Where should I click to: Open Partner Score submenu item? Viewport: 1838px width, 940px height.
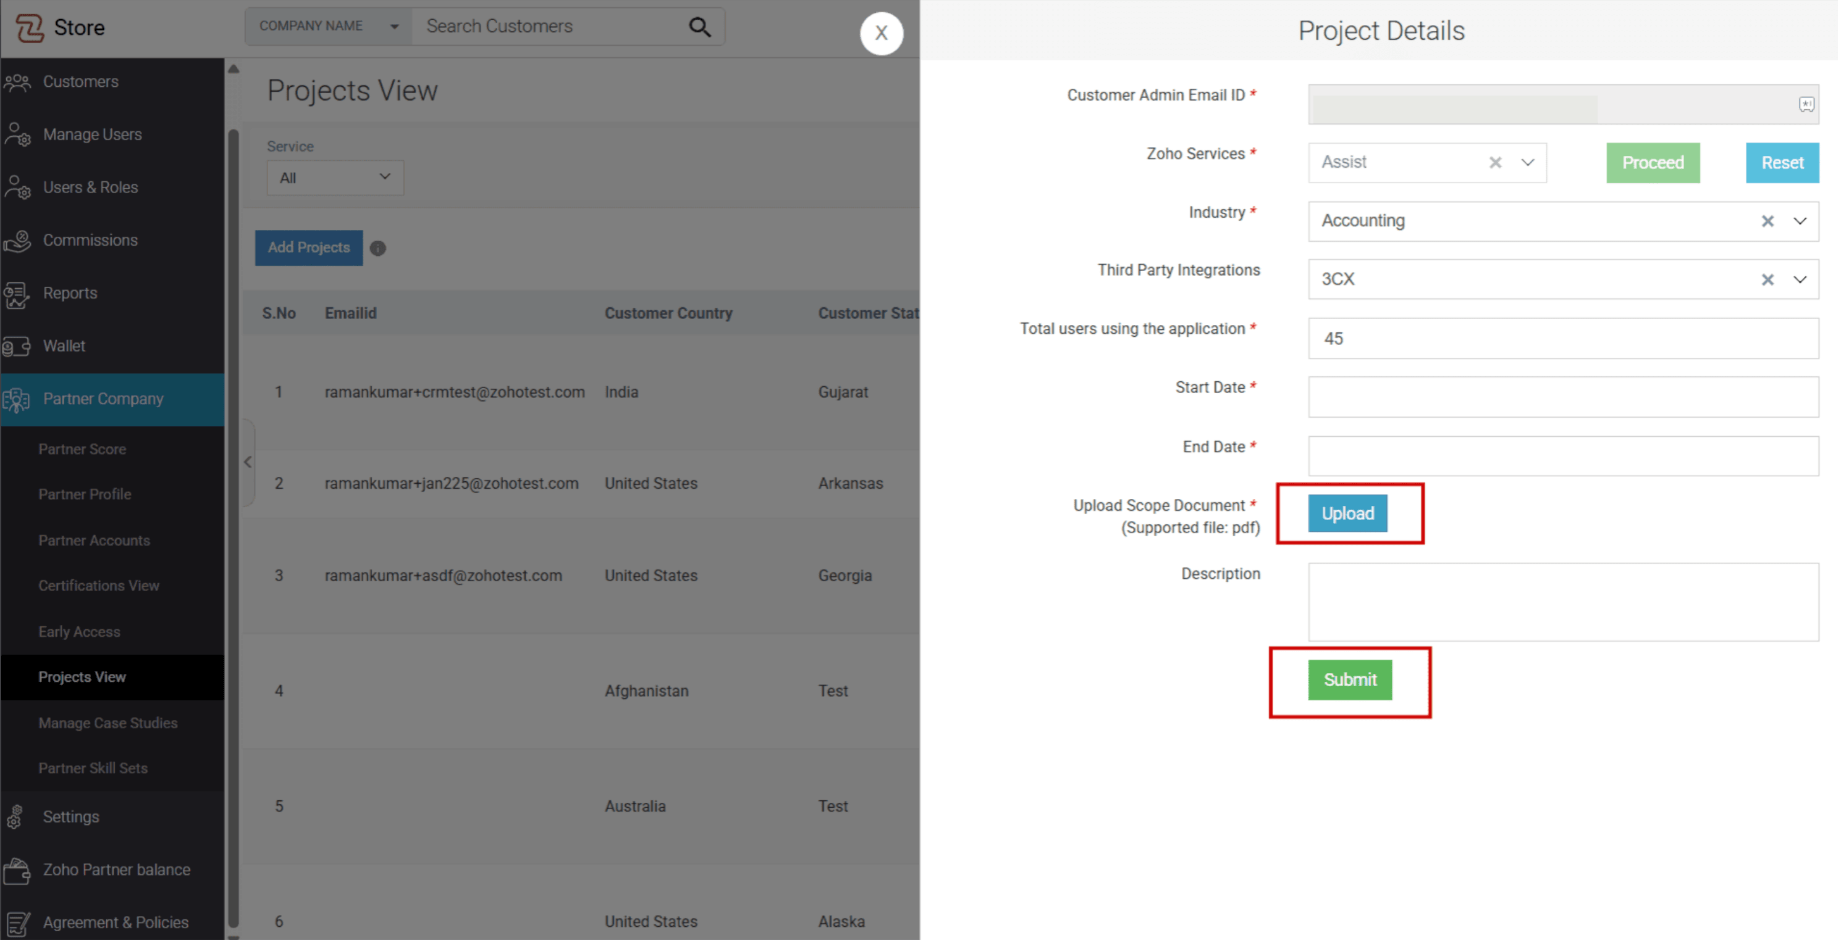pyautogui.click(x=82, y=449)
